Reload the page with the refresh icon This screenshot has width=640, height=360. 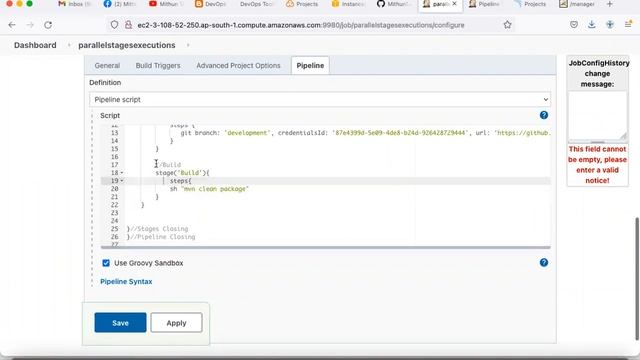[48, 25]
